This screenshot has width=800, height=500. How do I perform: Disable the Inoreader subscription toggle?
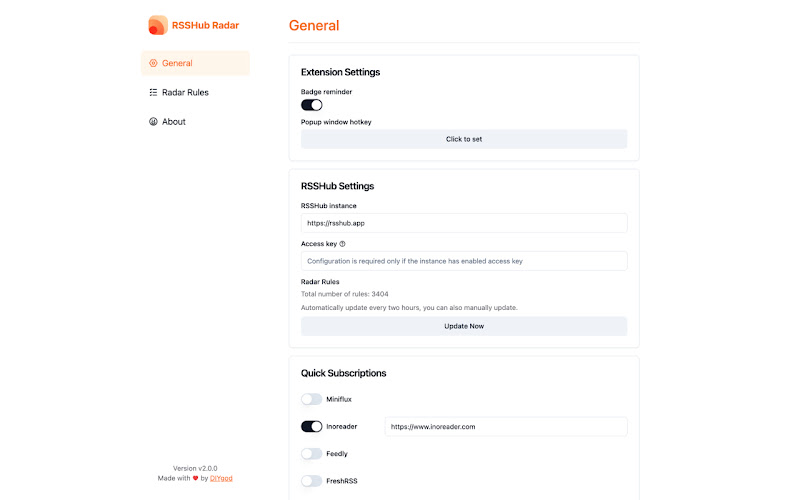312,426
